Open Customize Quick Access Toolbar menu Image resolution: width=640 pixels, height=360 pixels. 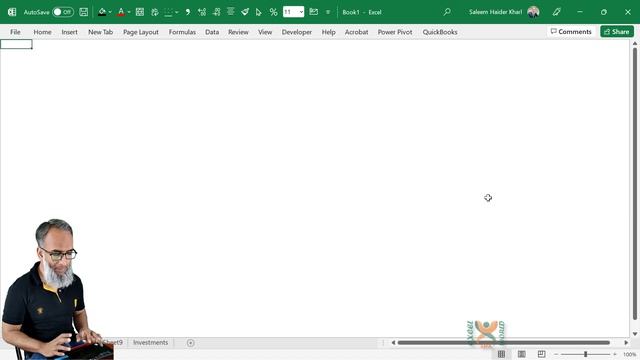(328, 12)
